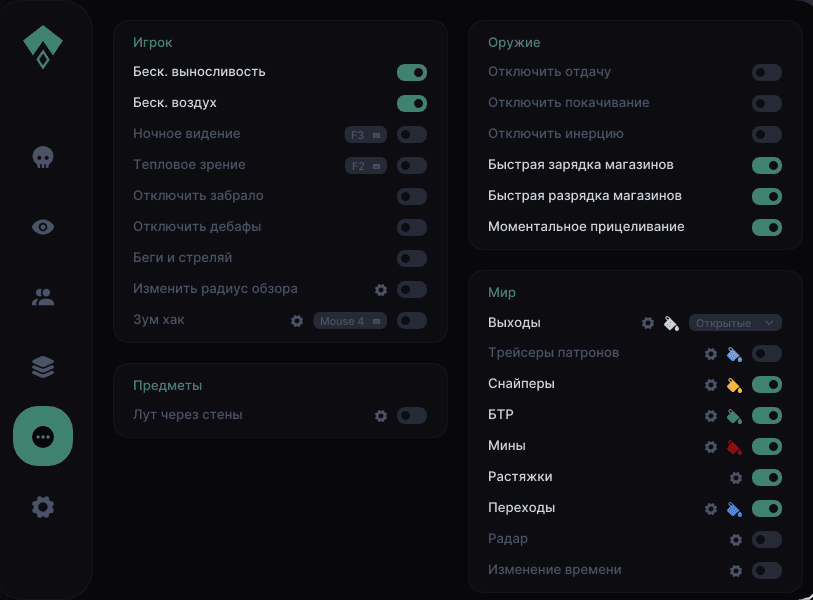Disable the Беск. выносливость toggle

tap(412, 72)
